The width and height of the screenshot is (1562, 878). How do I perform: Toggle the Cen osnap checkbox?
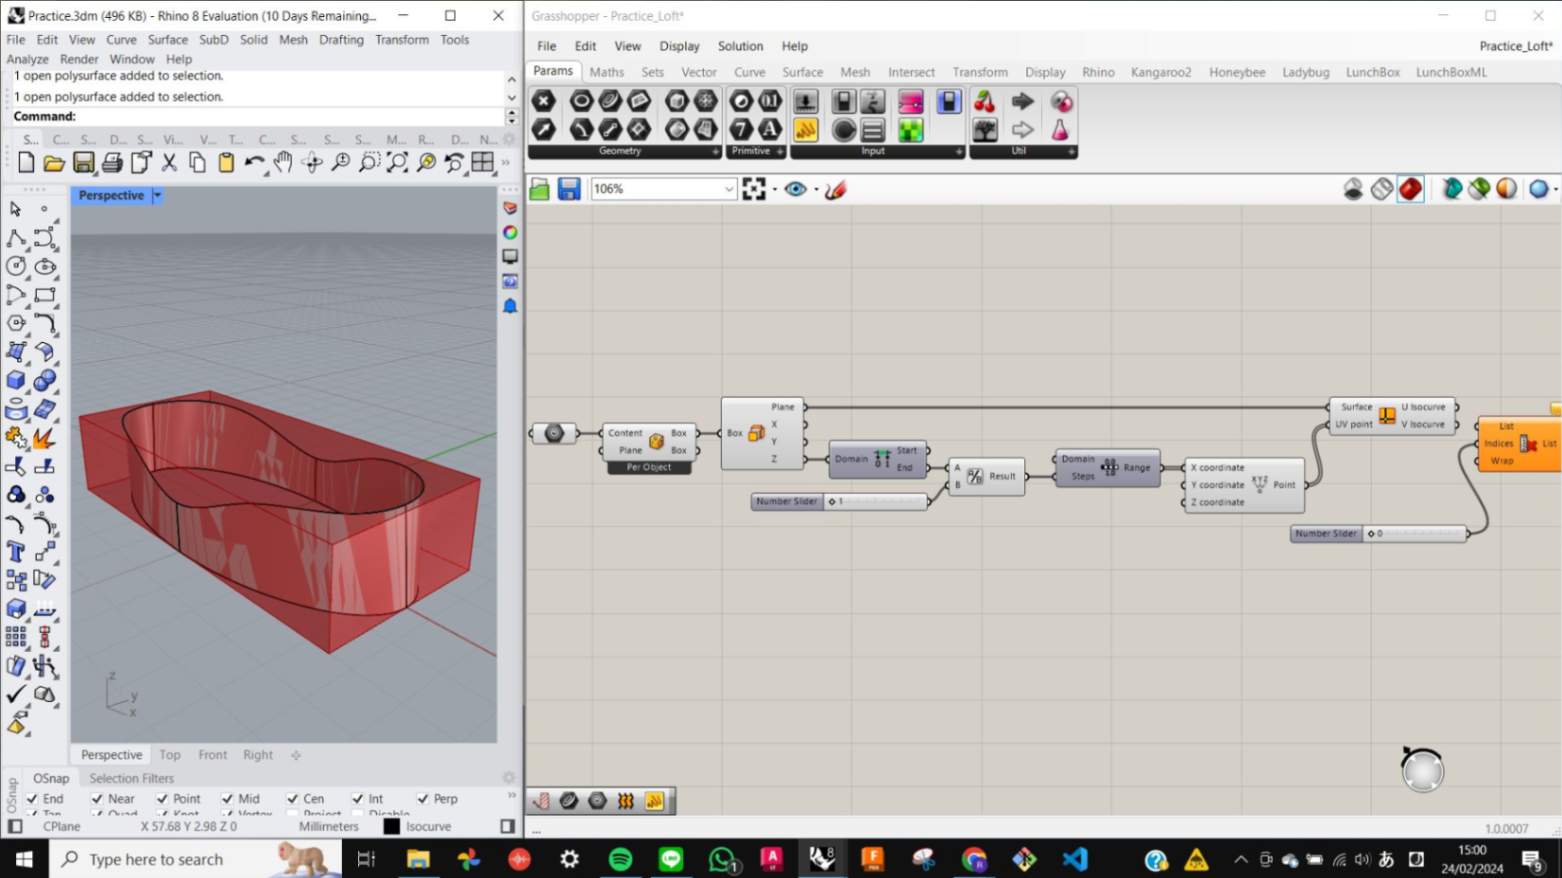(x=292, y=799)
